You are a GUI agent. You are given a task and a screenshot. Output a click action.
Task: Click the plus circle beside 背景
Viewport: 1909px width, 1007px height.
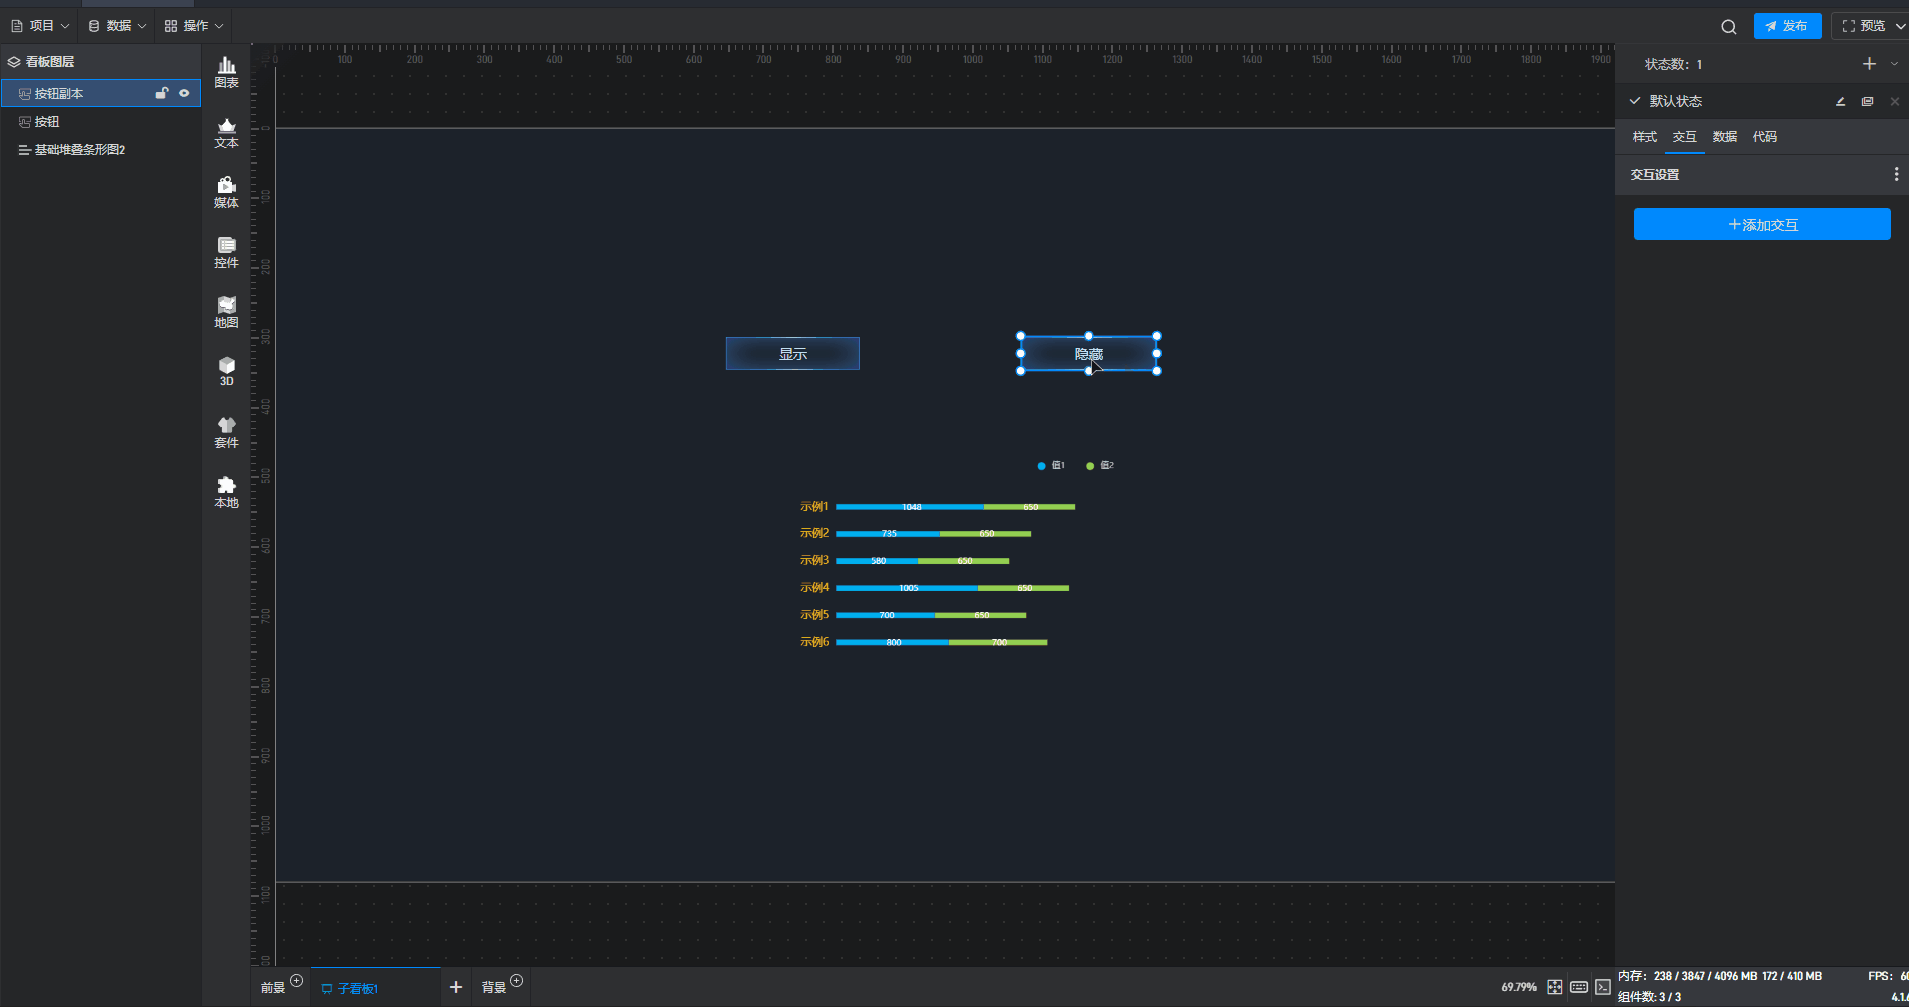click(516, 980)
